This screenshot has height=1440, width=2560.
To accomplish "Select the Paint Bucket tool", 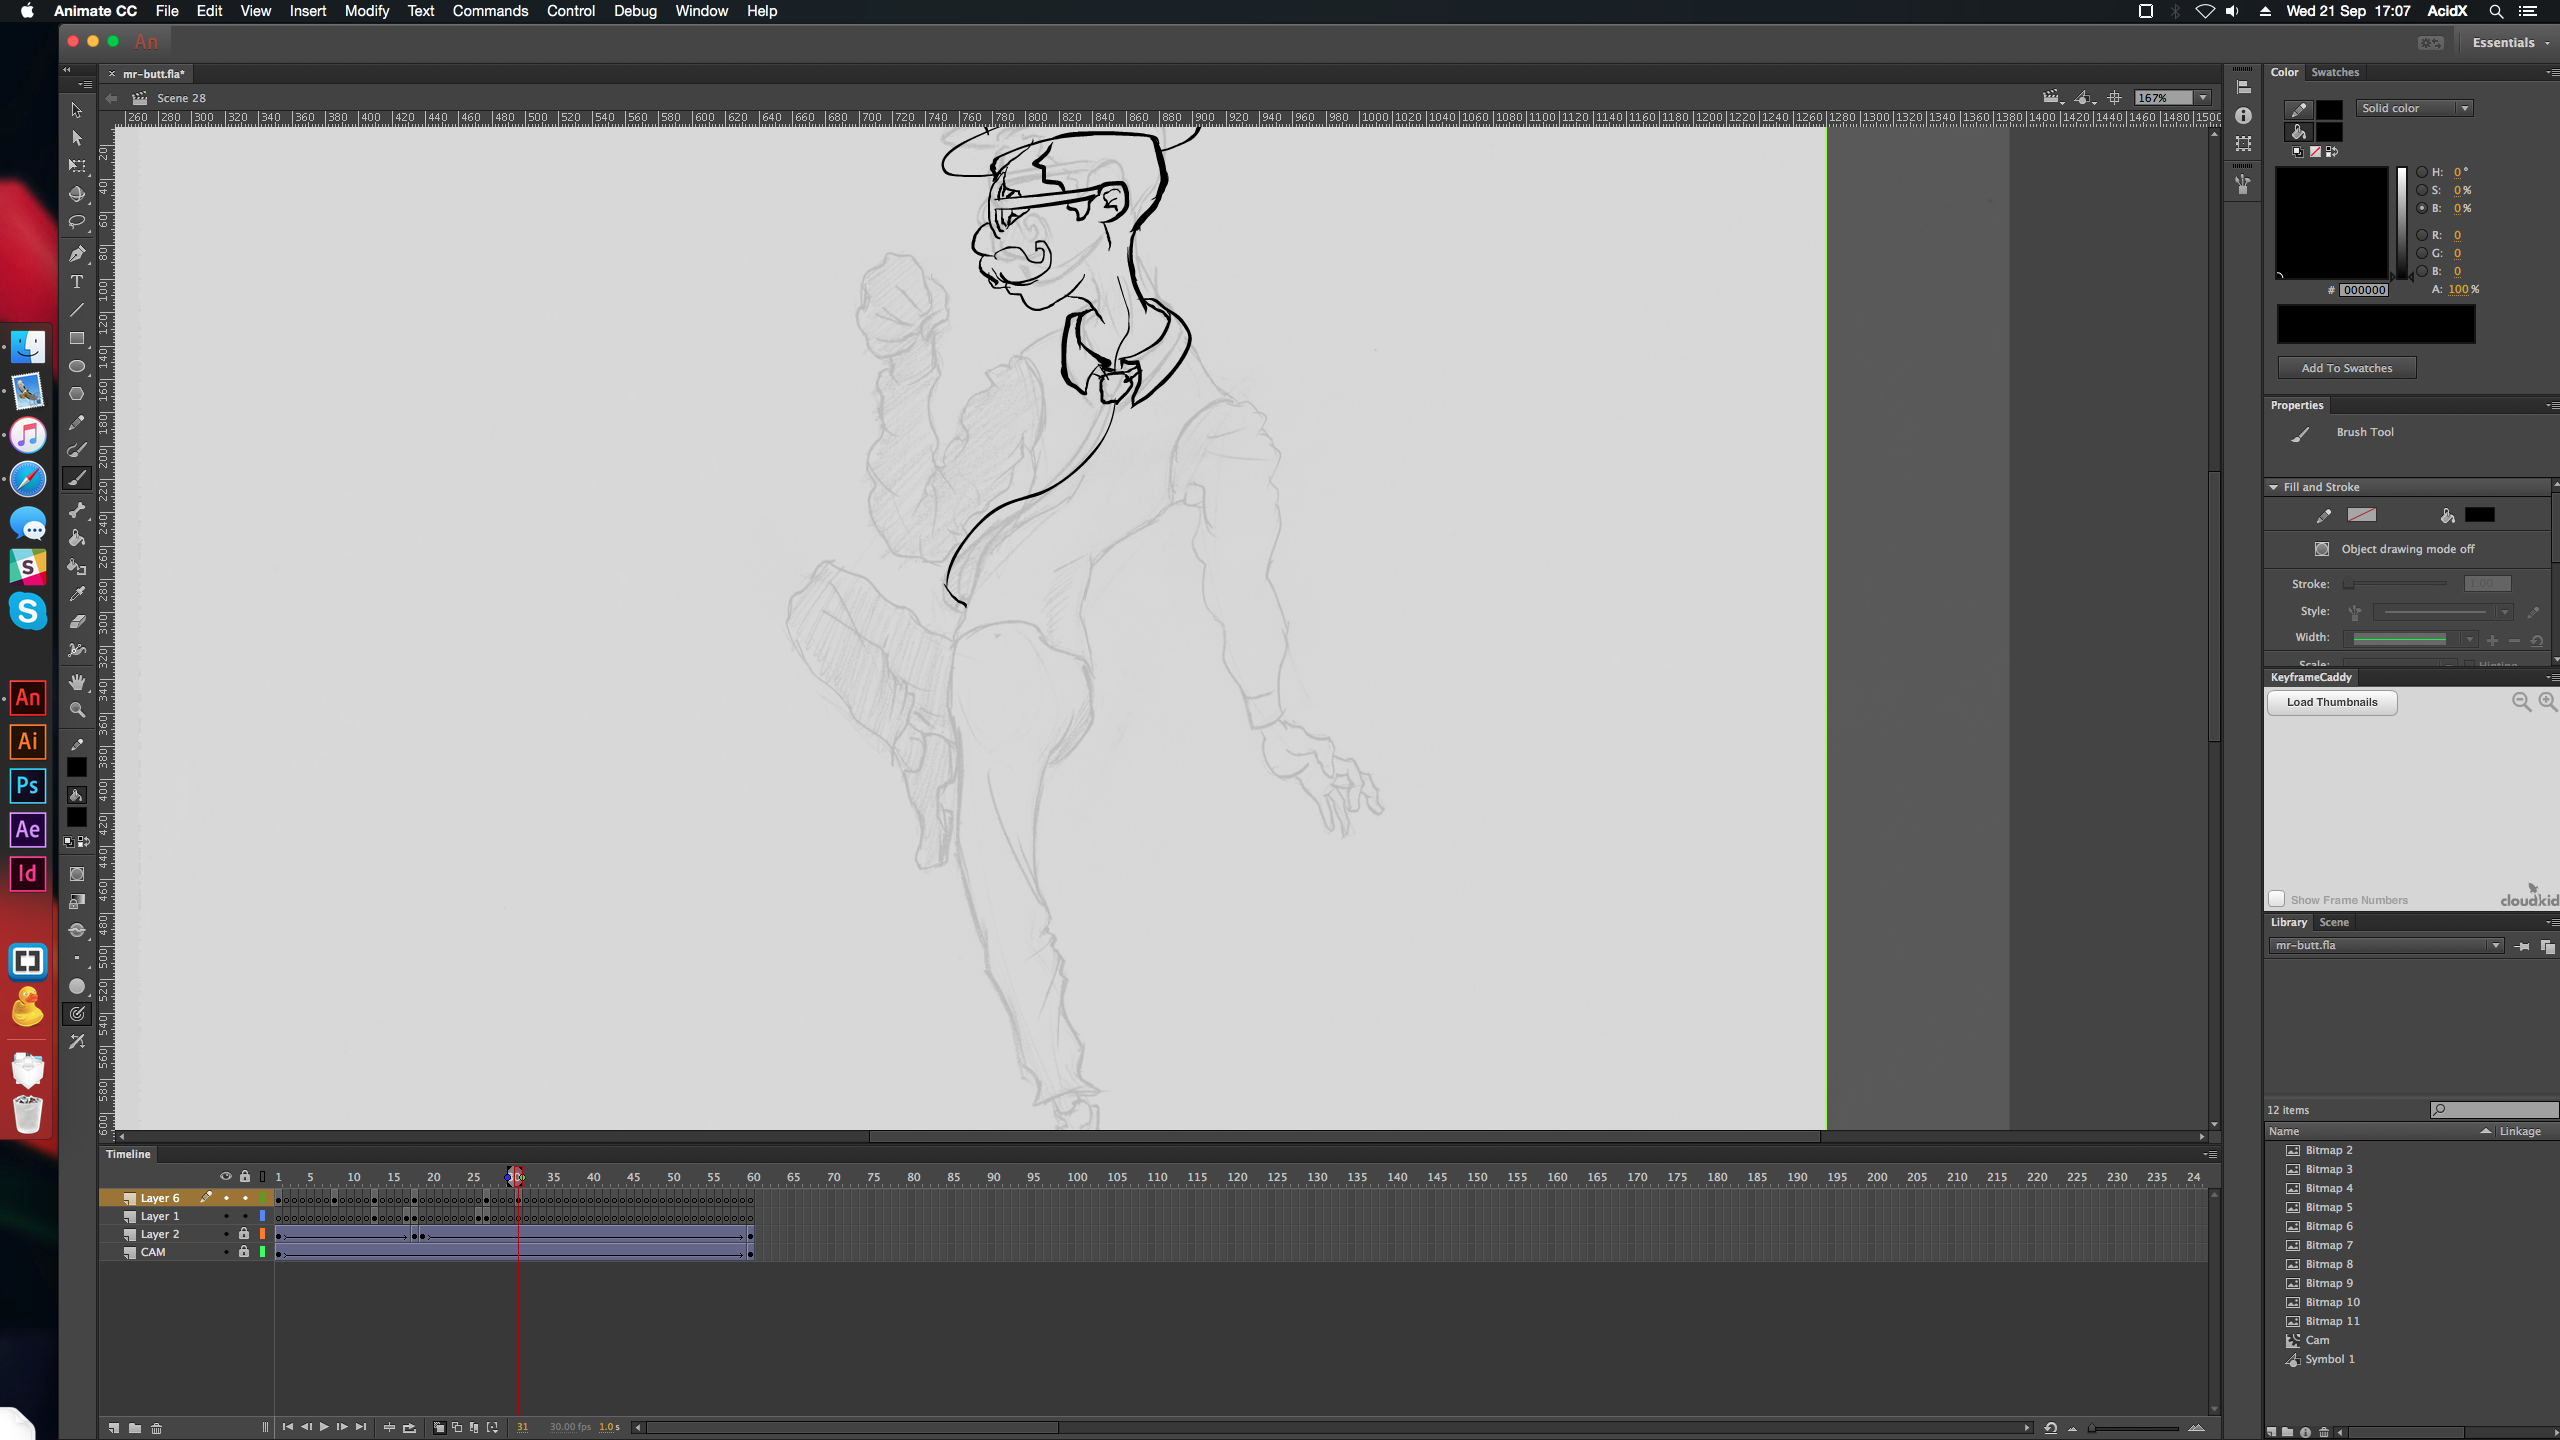I will (x=77, y=538).
